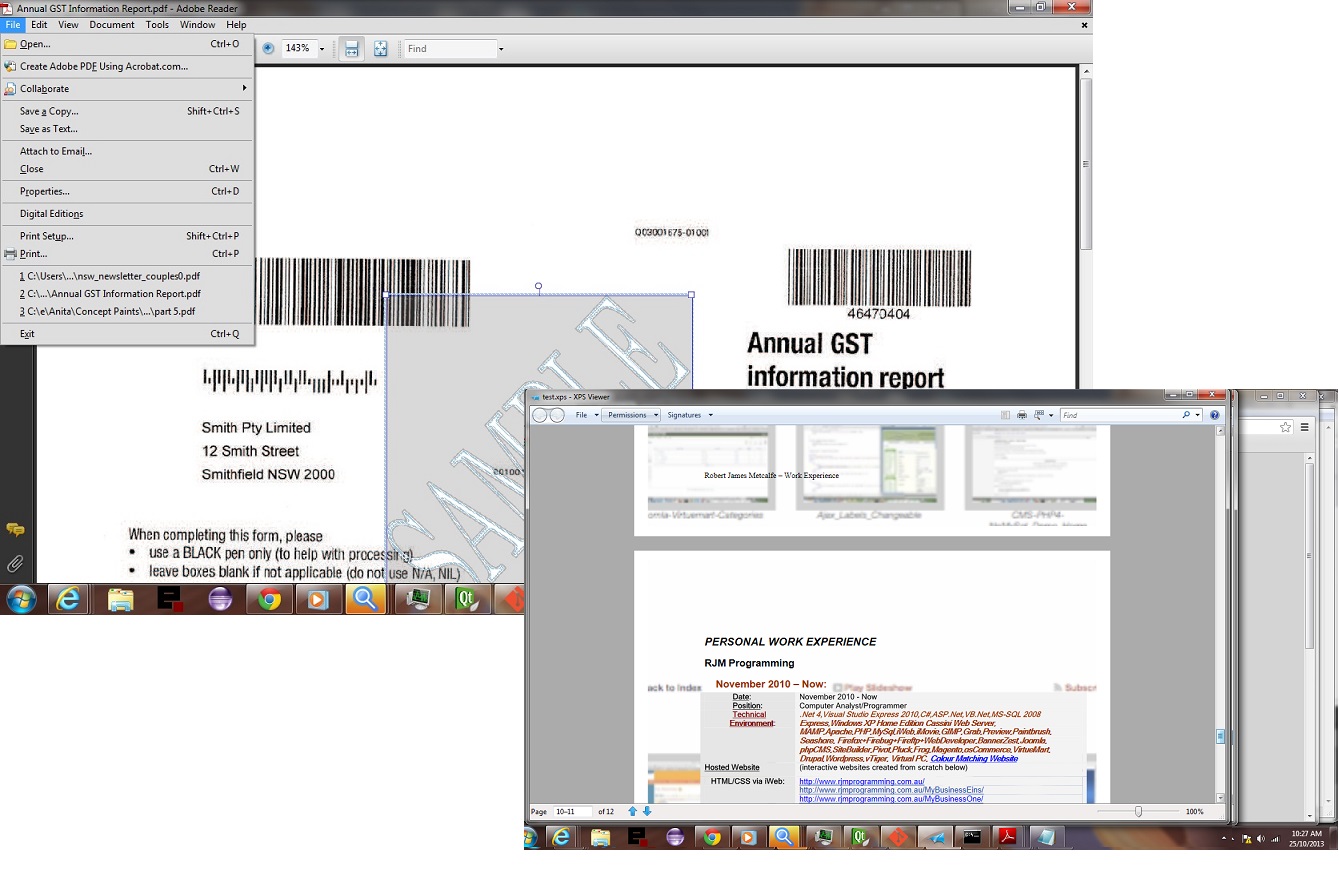Choose Attach to Email... from File menu

127,151
